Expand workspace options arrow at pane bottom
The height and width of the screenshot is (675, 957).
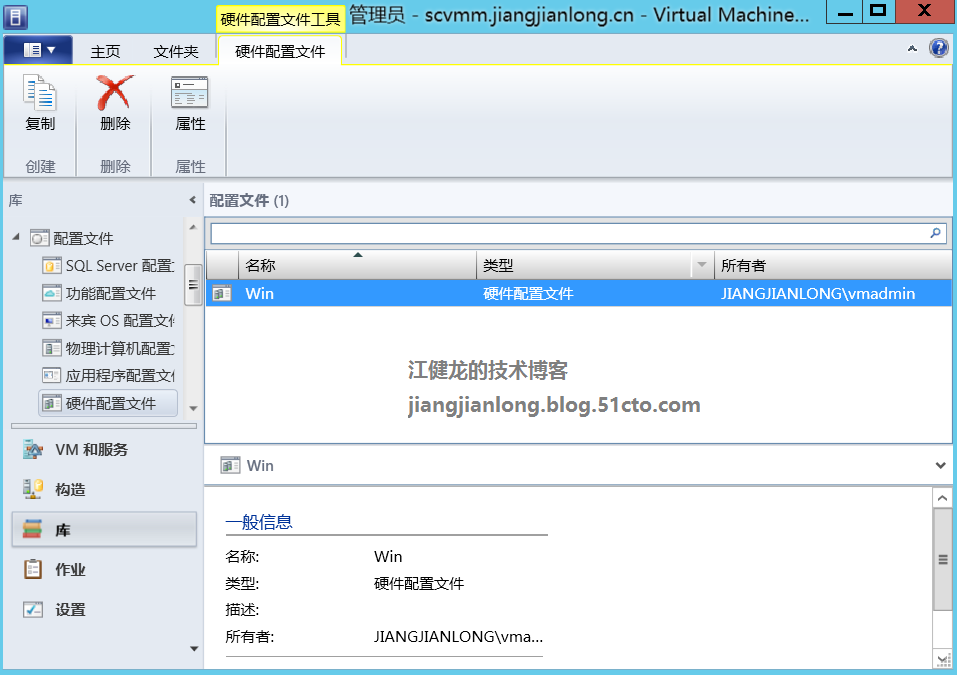click(193, 649)
